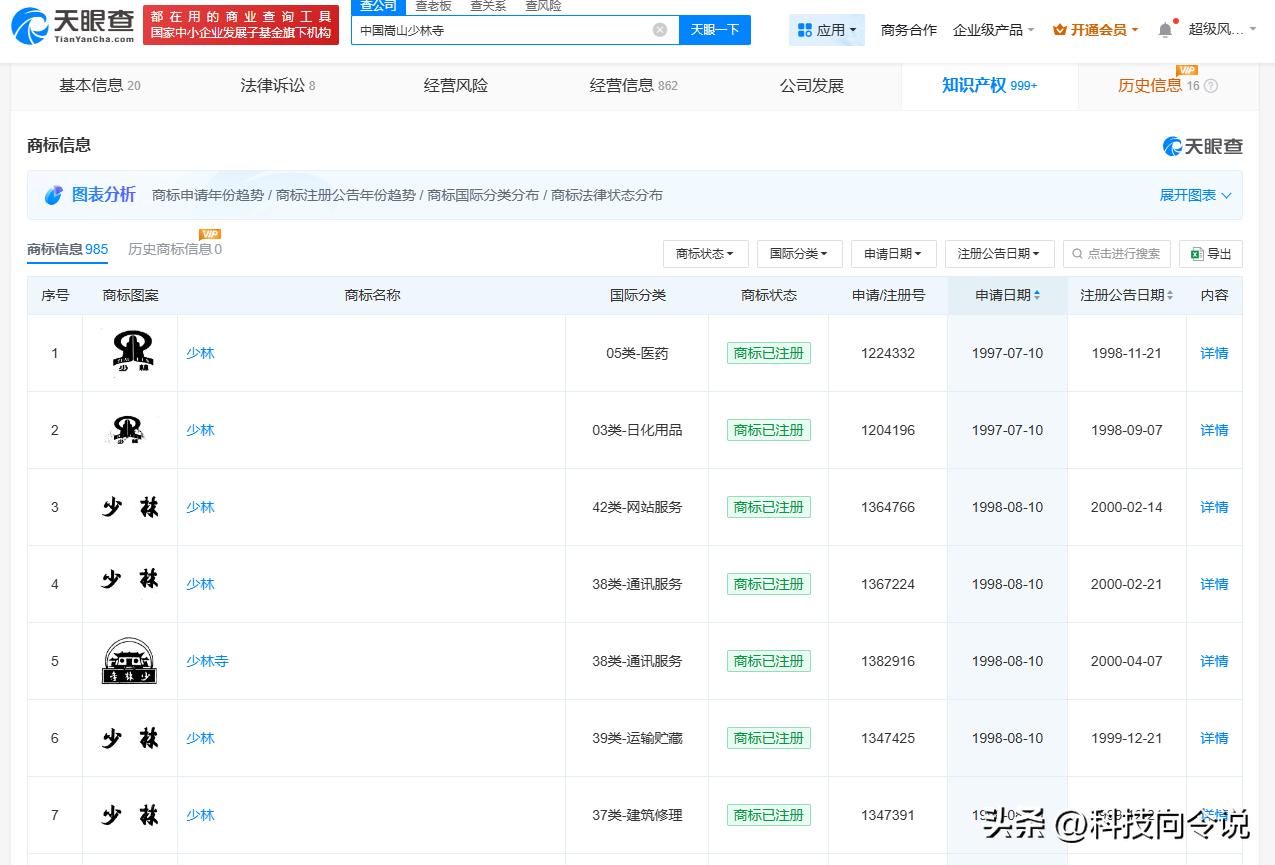Click the 1998-11-21 announcement date
Image resolution: width=1275 pixels, height=865 pixels.
click(1127, 353)
